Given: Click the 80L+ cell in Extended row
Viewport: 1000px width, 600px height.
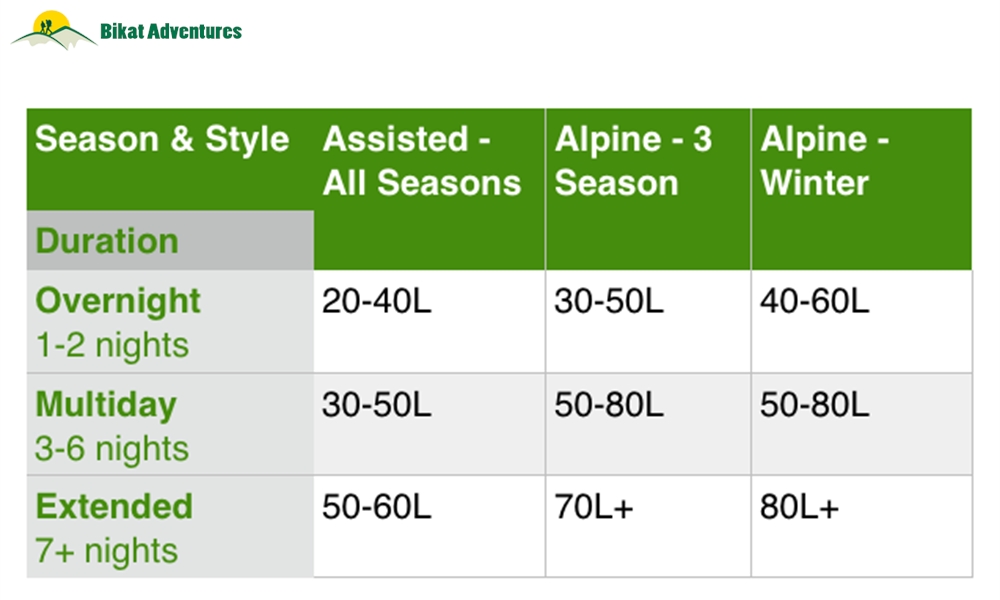Looking at the screenshot, I should pos(862,527).
